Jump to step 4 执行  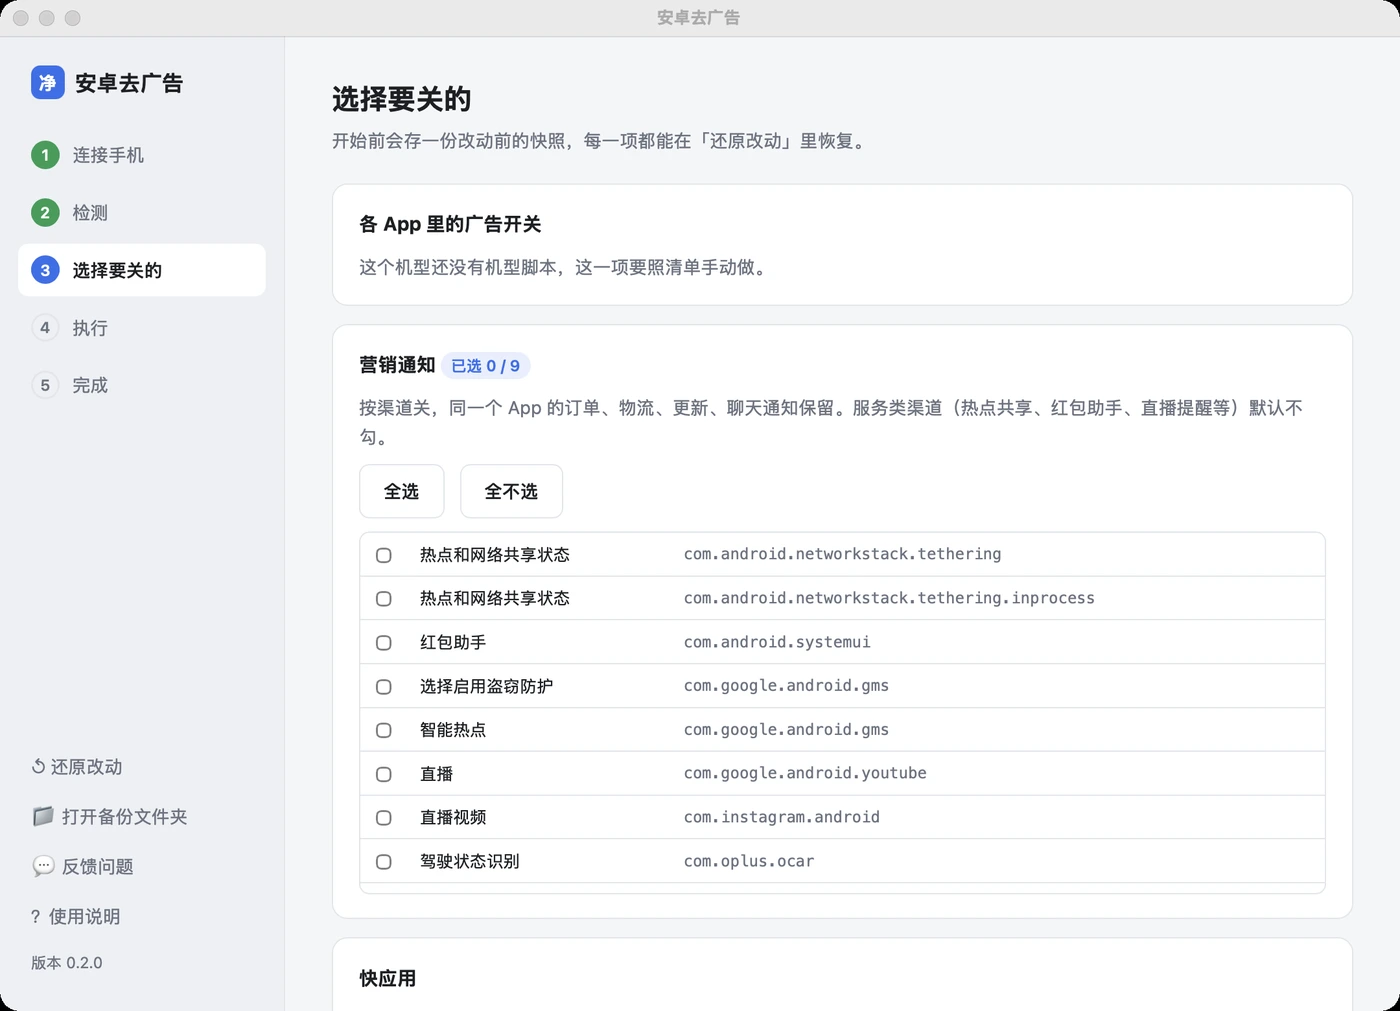click(x=142, y=328)
